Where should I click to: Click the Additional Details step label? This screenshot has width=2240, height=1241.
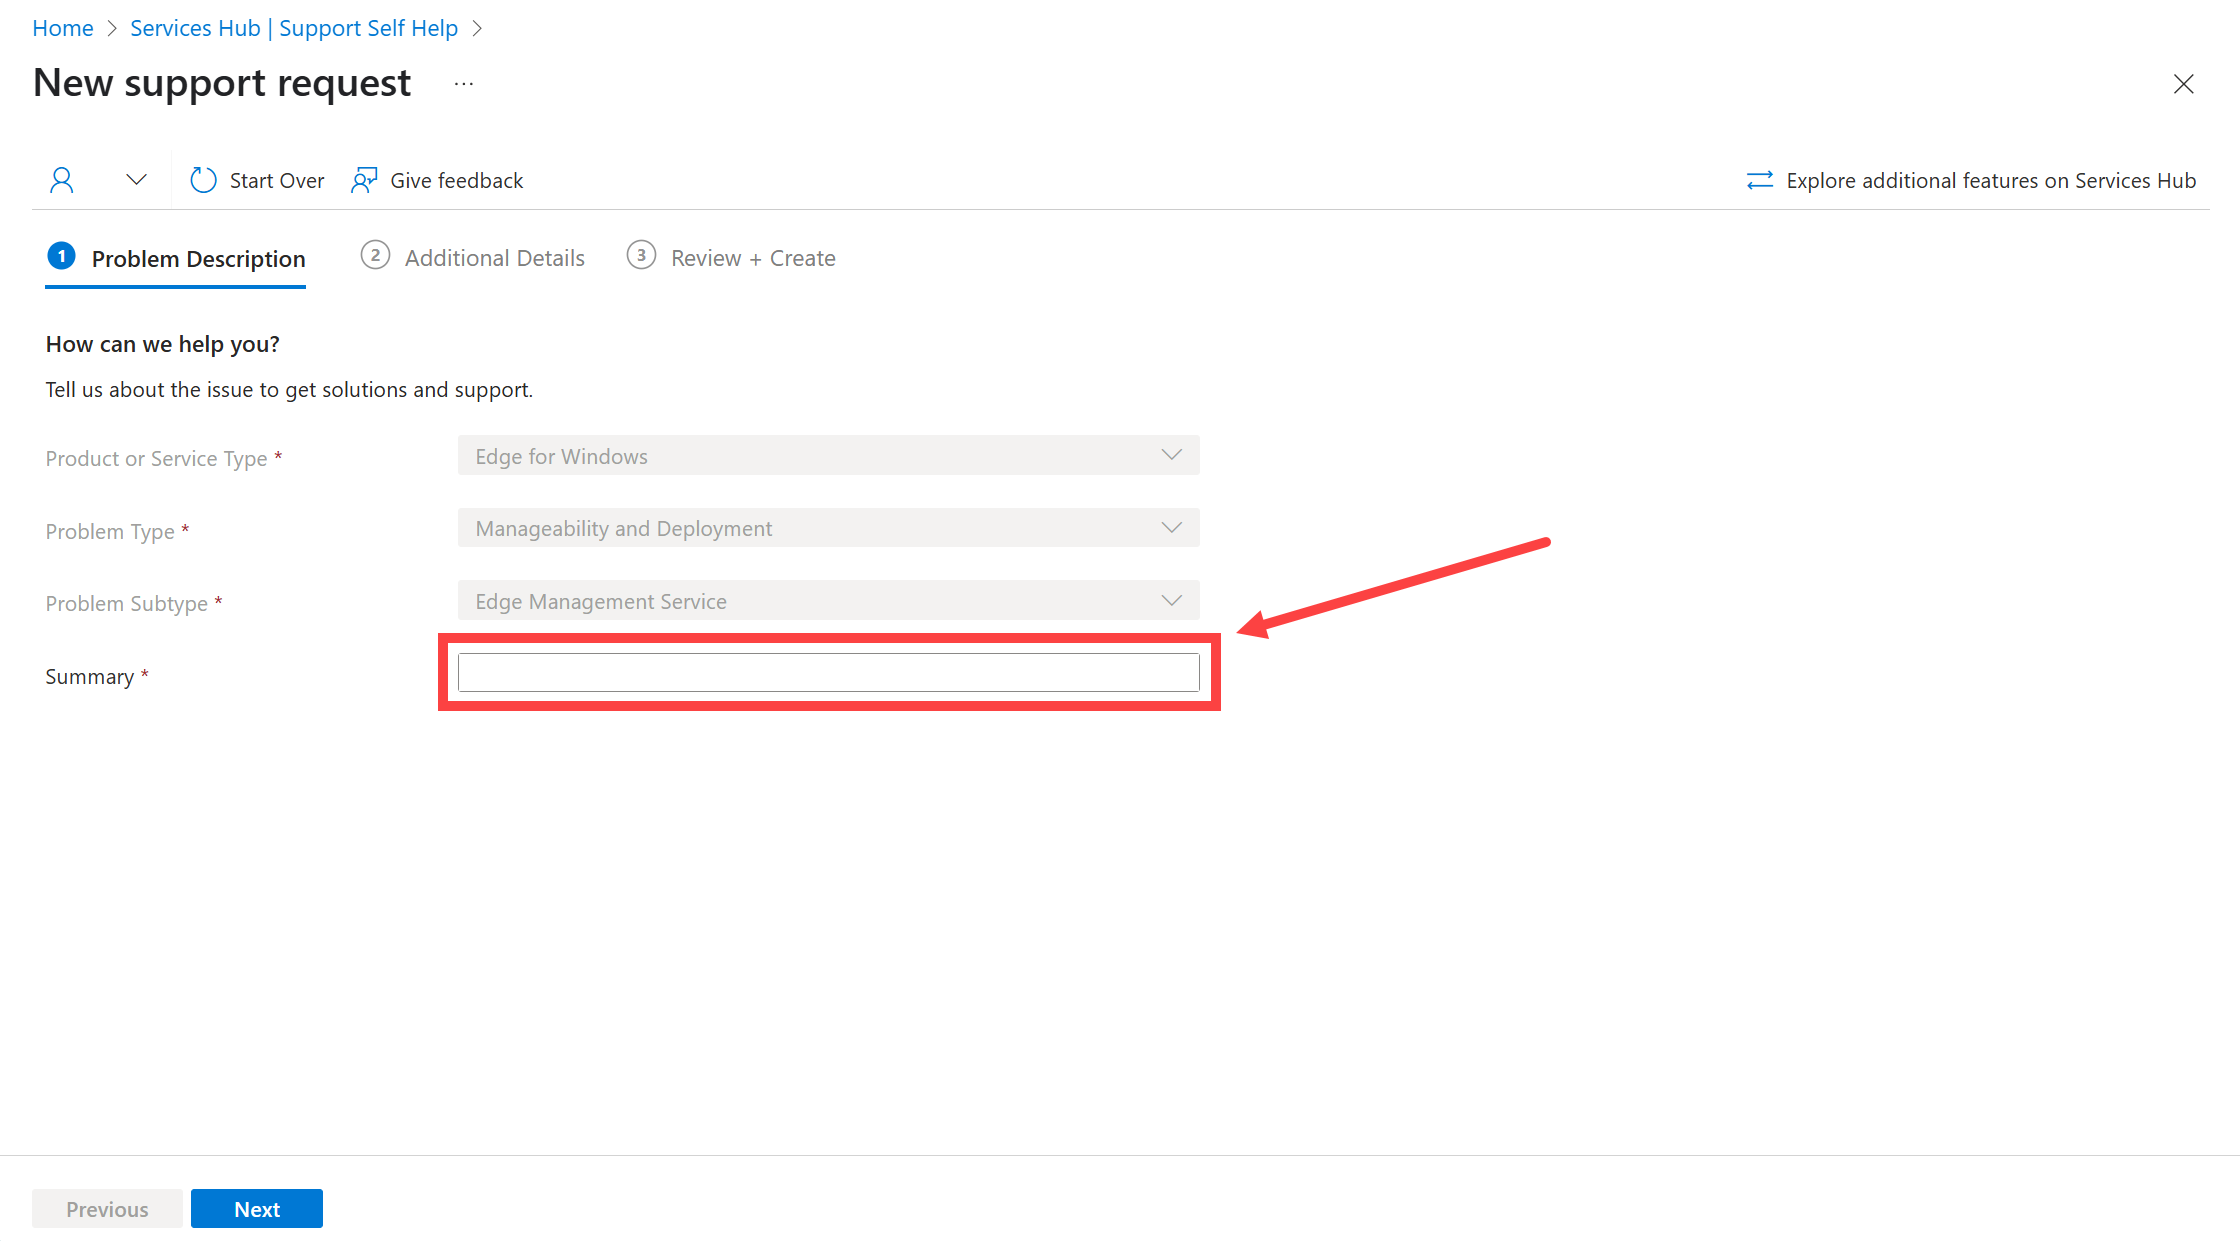coord(494,257)
